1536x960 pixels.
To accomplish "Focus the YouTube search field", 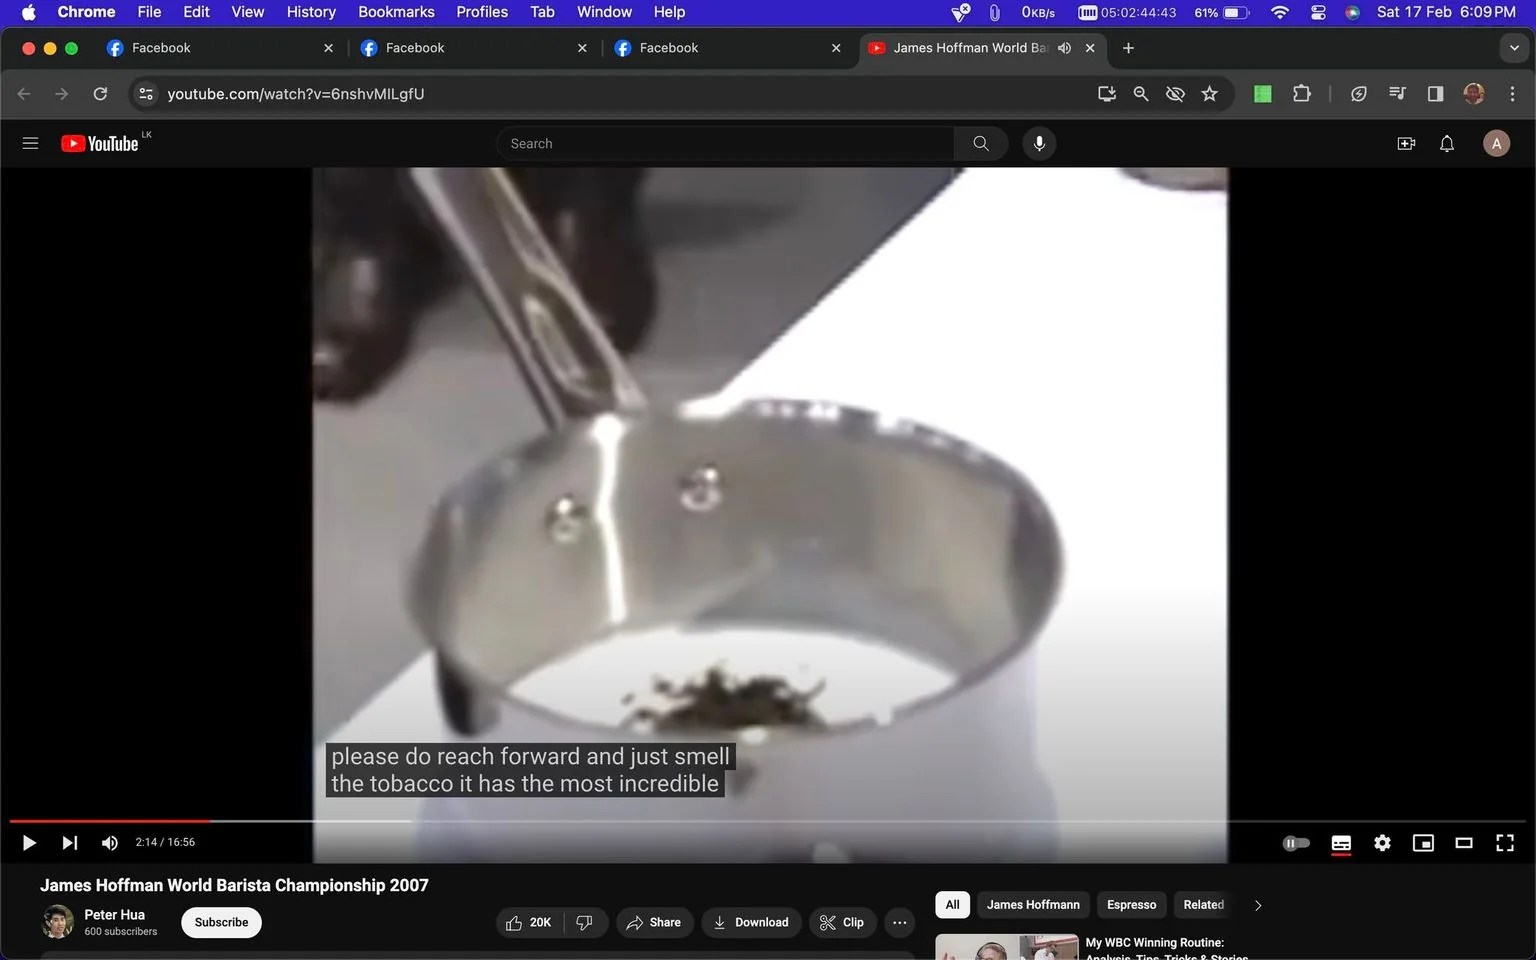I will click(725, 143).
